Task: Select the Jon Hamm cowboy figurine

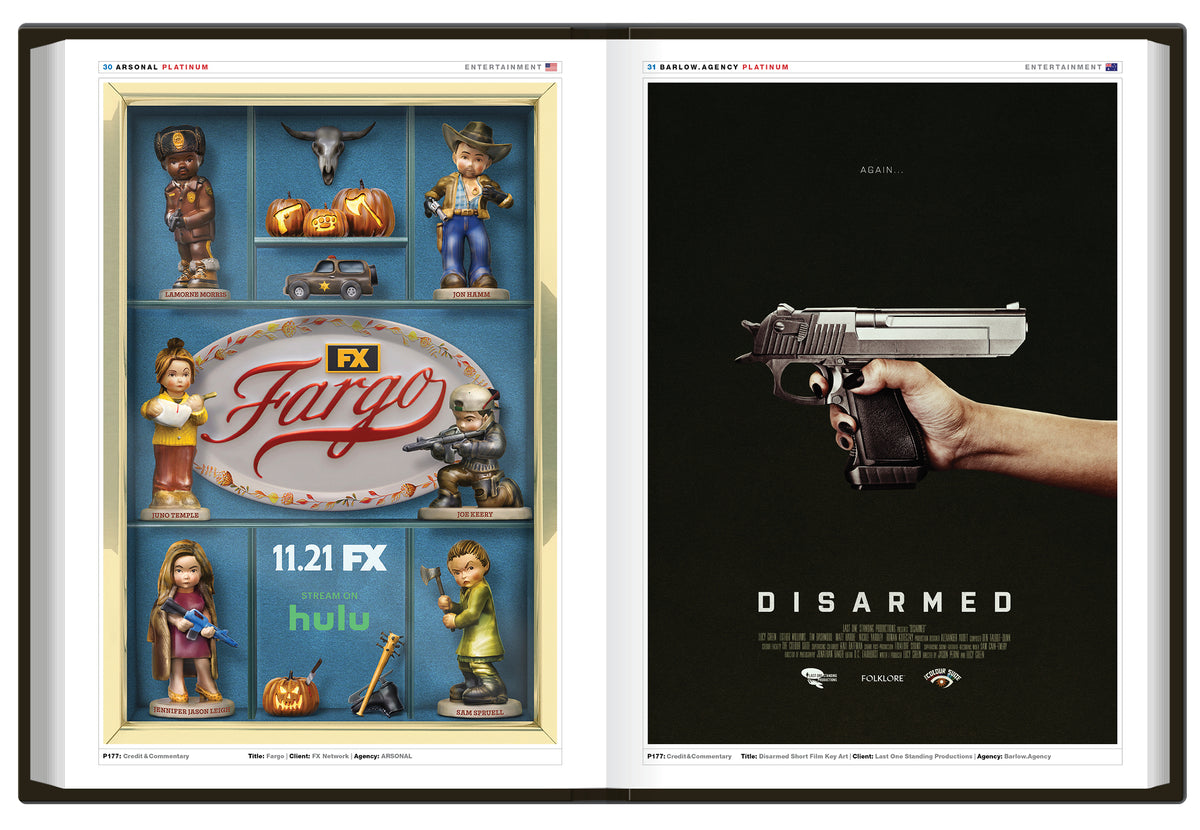Action: [x=467, y=205]
